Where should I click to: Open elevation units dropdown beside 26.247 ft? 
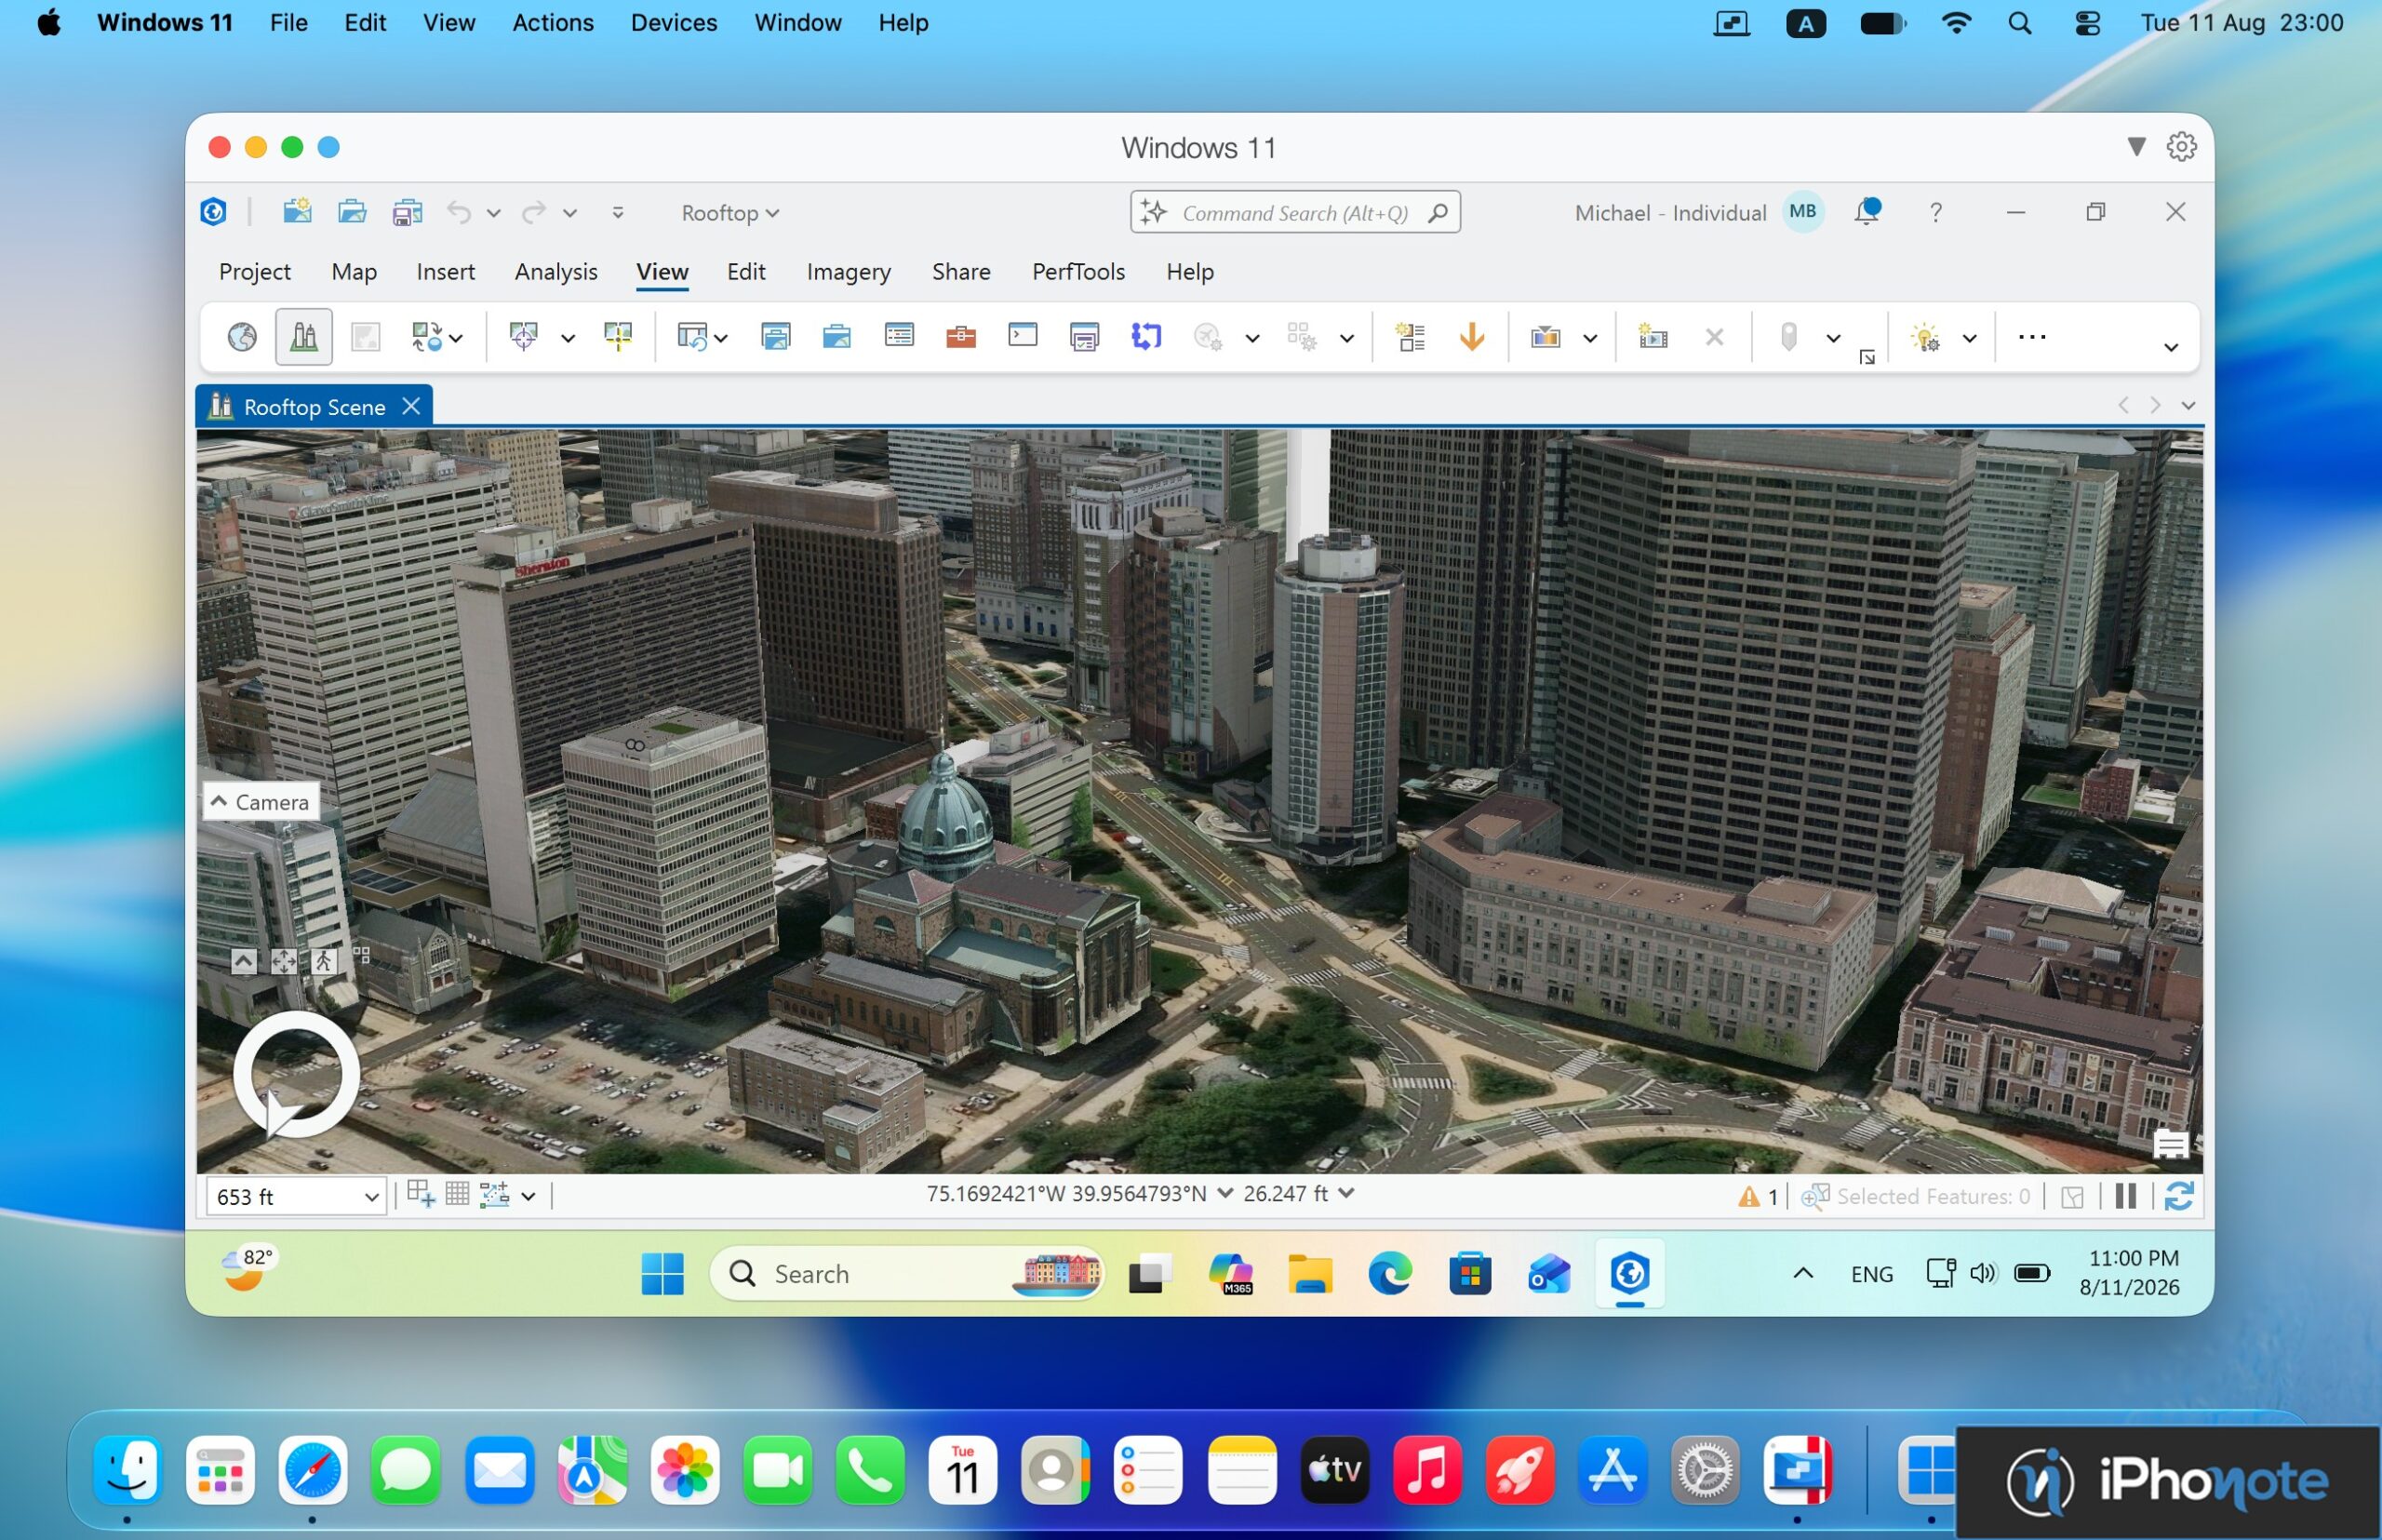point(1346,1193)
